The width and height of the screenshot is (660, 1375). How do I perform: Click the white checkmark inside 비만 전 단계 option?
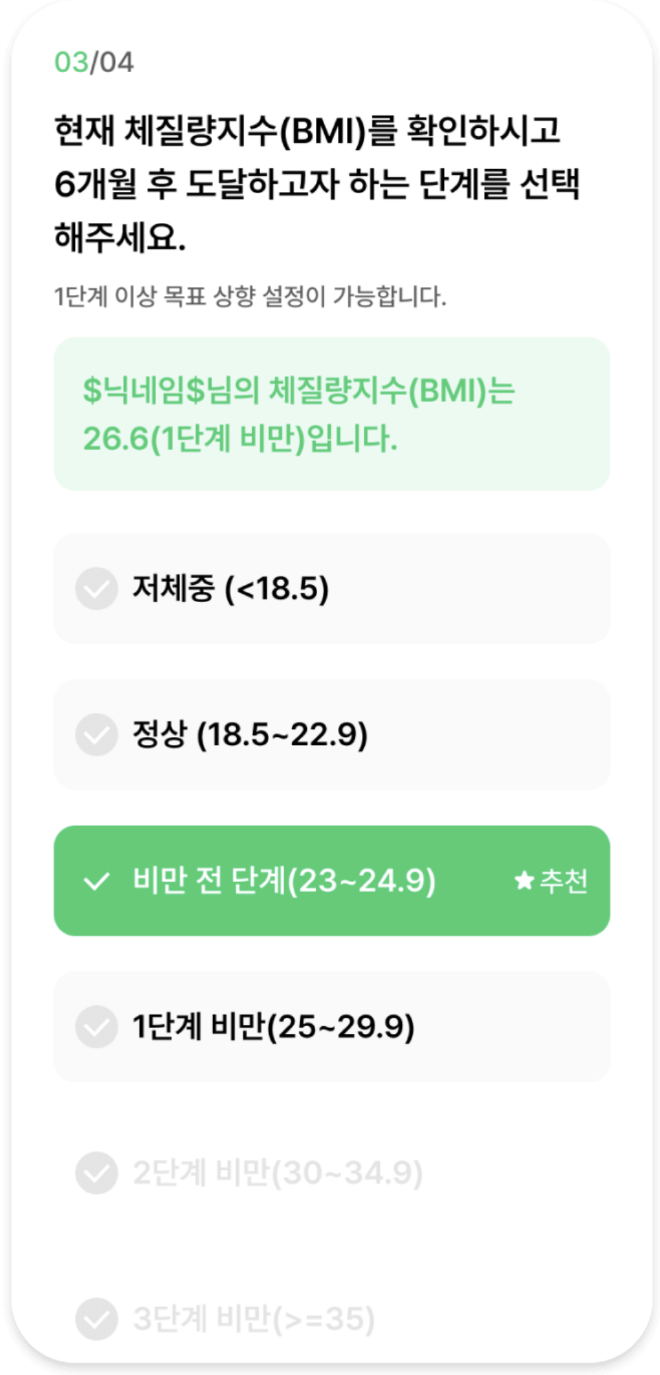95,881
